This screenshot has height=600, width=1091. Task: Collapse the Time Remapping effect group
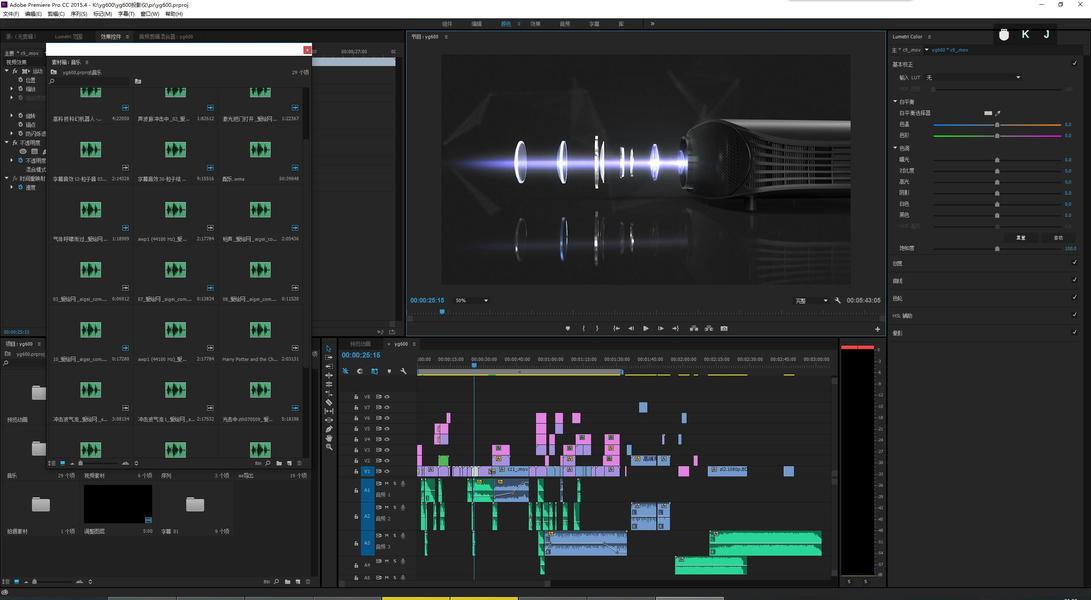(7, 178)
